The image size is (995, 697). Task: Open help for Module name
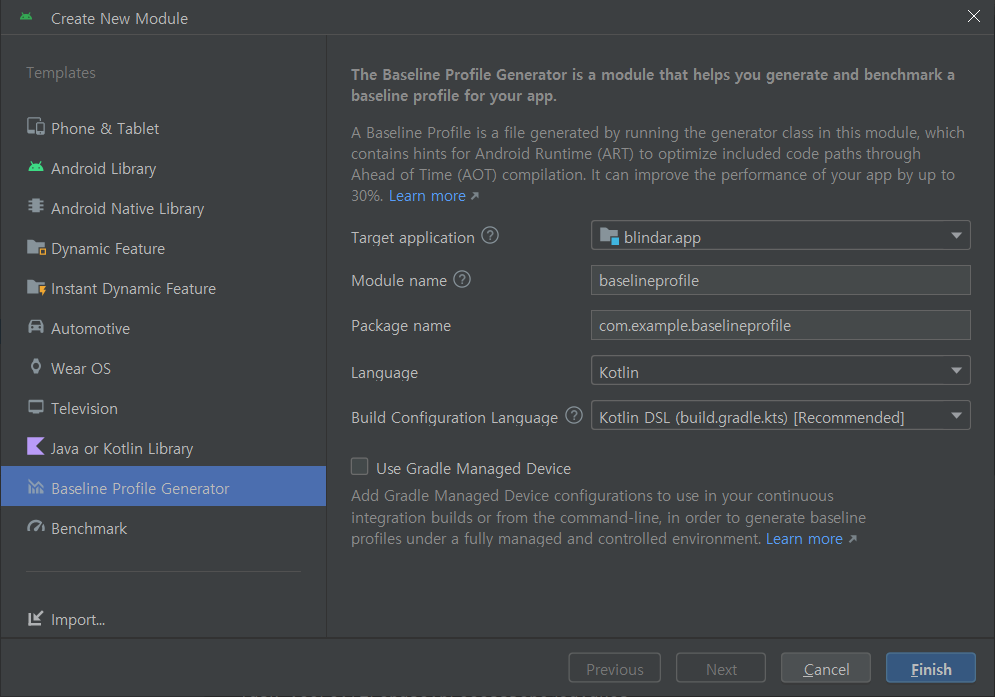pos(462,279)
